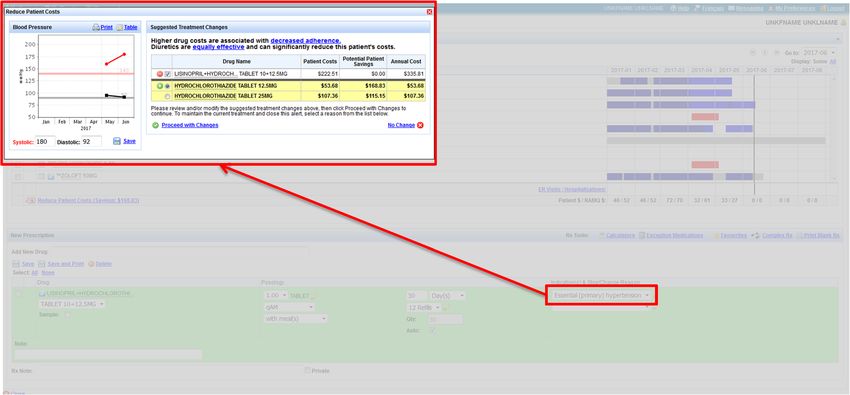
Task: Click red remove icon beside Lisinopril row
Action: click(160, 74)
